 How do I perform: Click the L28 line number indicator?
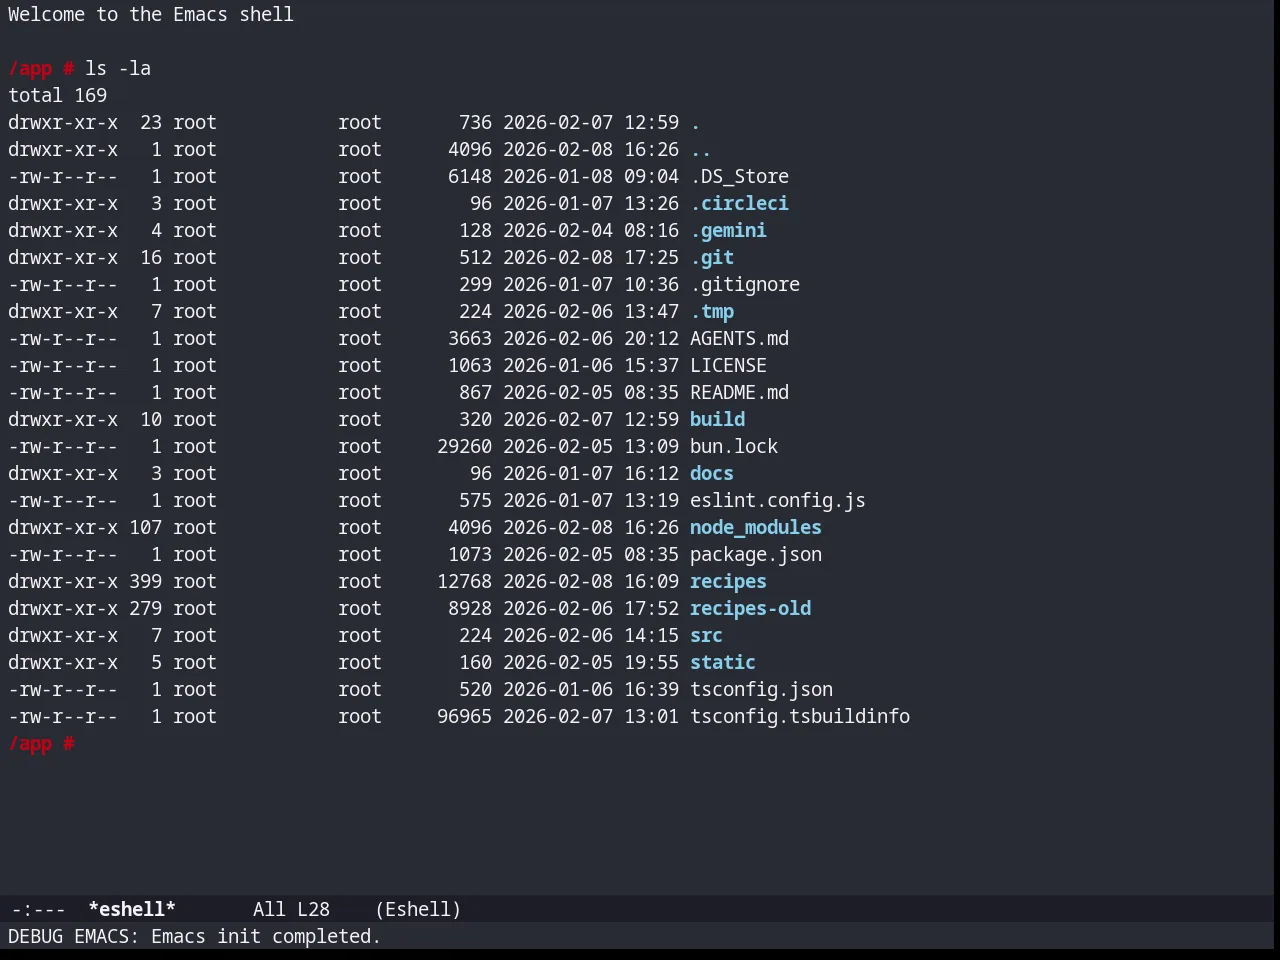[x=313, y=909]
